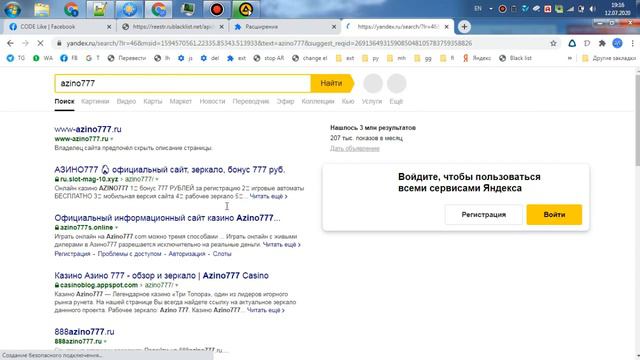The height and width of the screenshot is (360, 640).
Task: Open the FB bookmark
Action: pyautogui.click(x=69, y=58)
